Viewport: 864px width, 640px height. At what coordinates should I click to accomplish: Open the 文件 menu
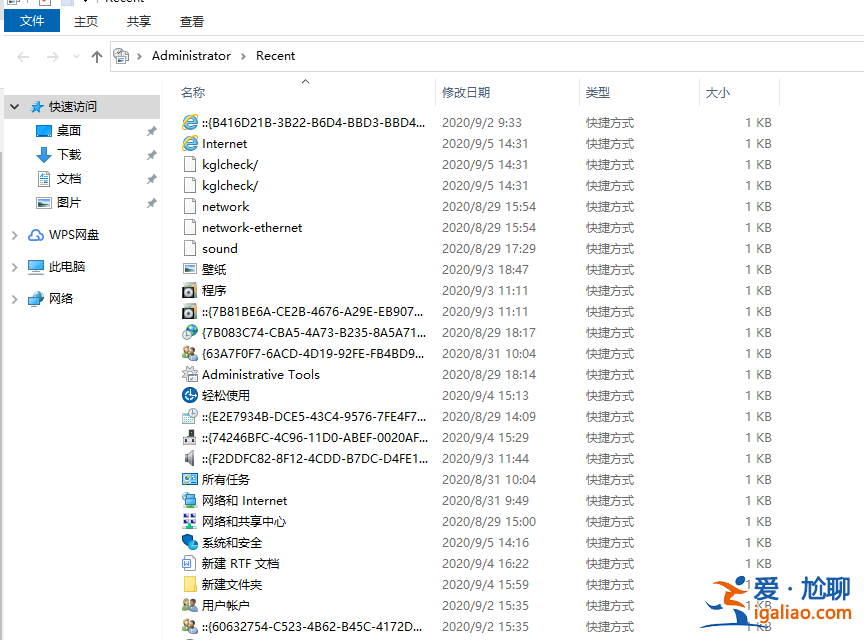[31, 20]
